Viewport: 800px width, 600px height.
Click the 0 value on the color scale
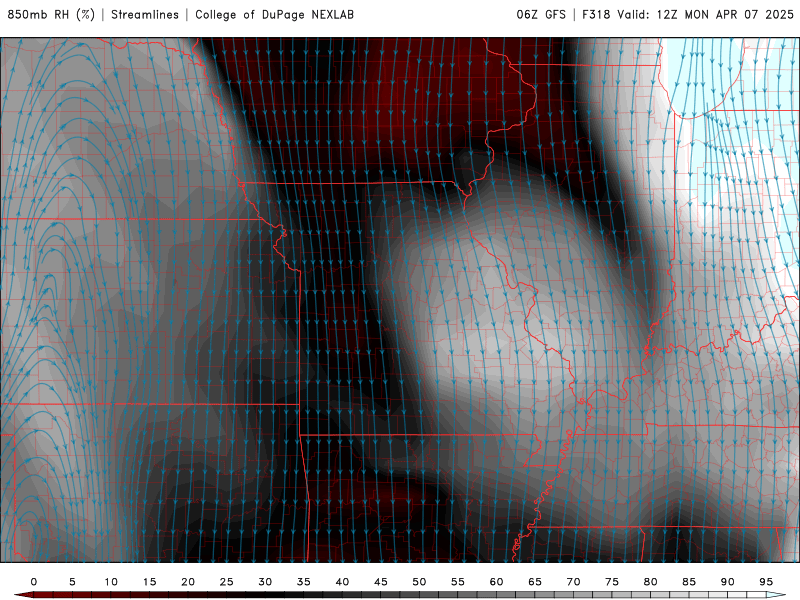[34, 582]
